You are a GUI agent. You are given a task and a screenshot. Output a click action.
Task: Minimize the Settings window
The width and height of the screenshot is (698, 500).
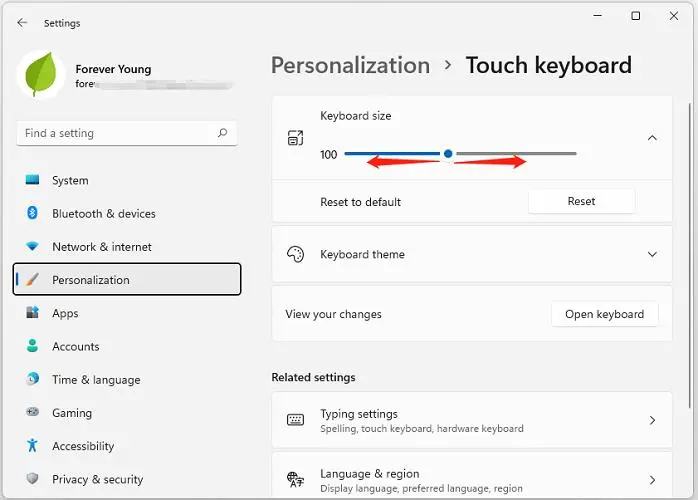597,16
